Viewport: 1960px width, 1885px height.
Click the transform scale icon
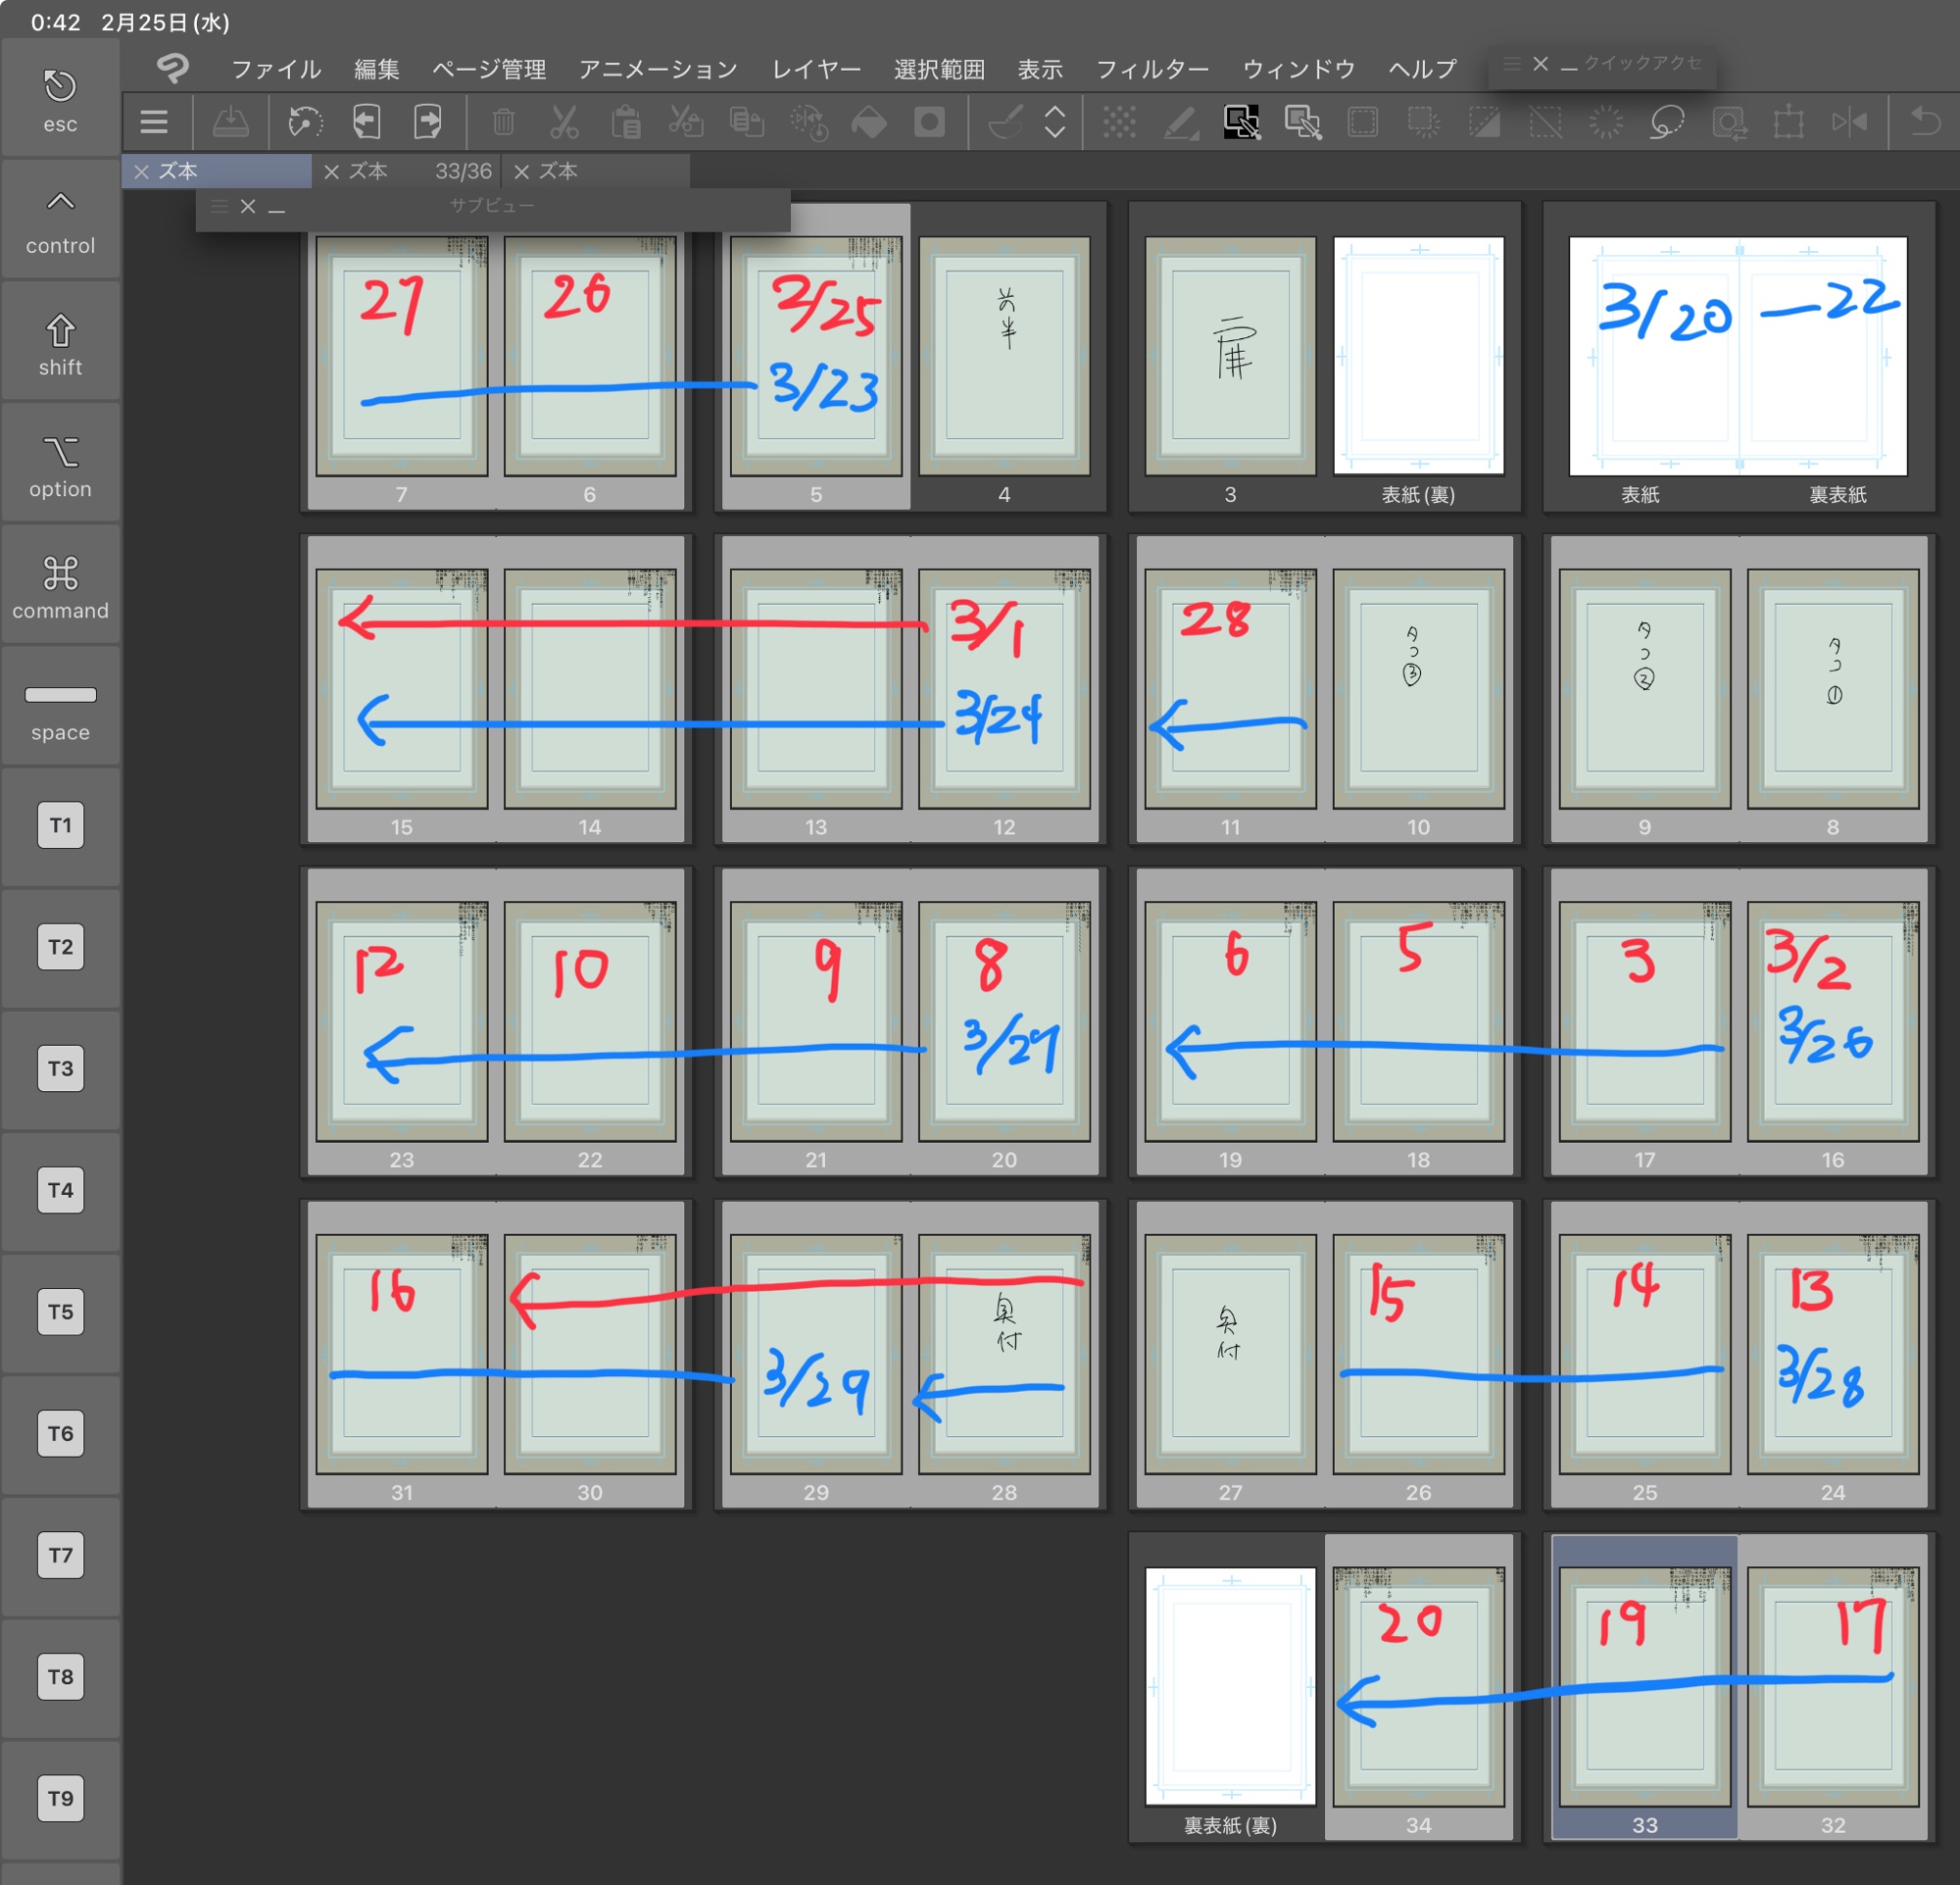[x=1788, y=122]
